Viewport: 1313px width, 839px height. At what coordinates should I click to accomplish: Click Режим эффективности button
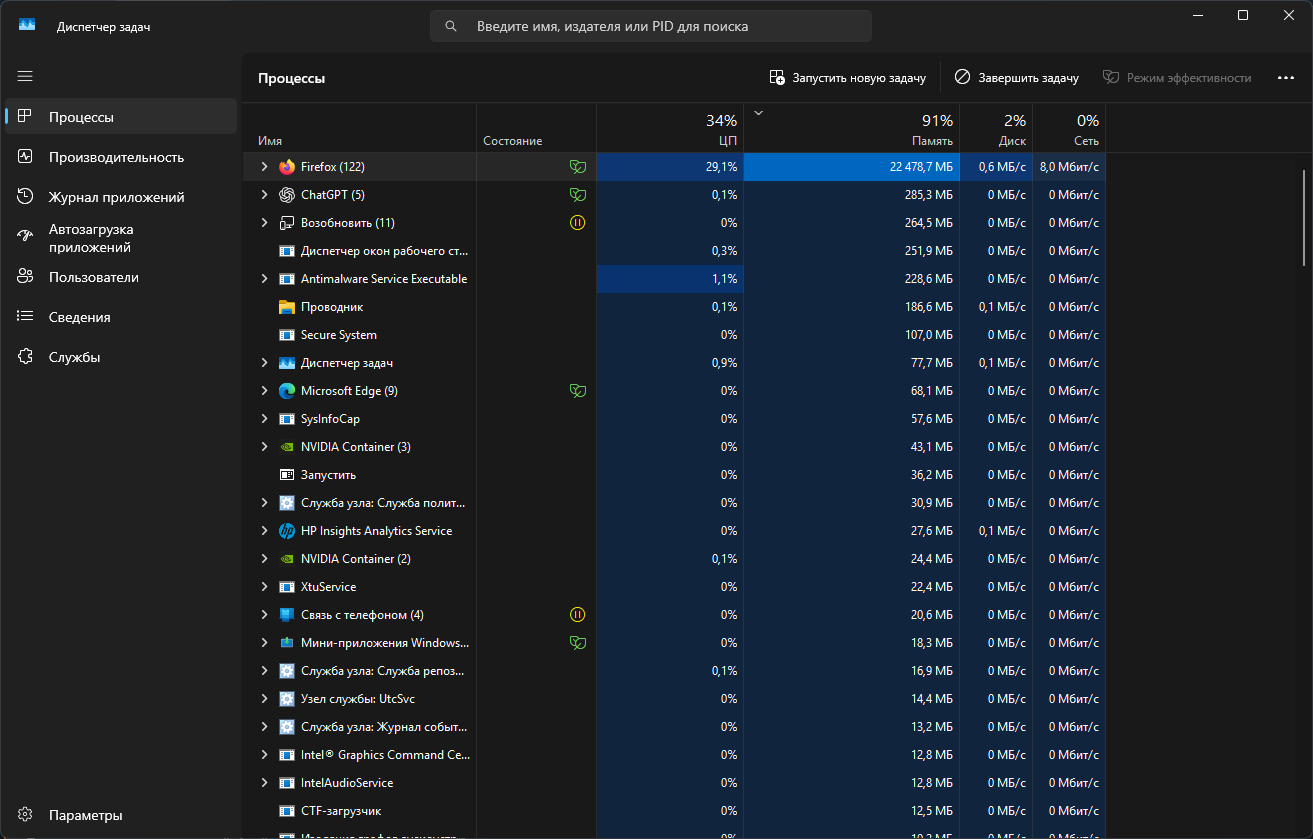click(1177, 78)
